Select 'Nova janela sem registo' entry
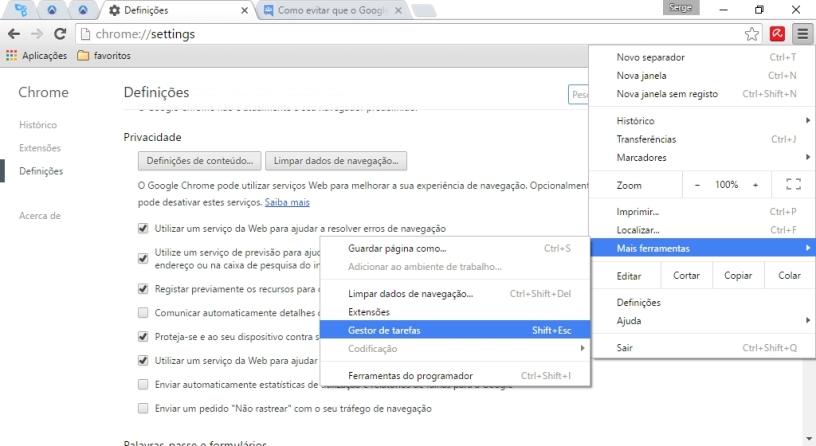816x446 pixels. coord(702,94)
